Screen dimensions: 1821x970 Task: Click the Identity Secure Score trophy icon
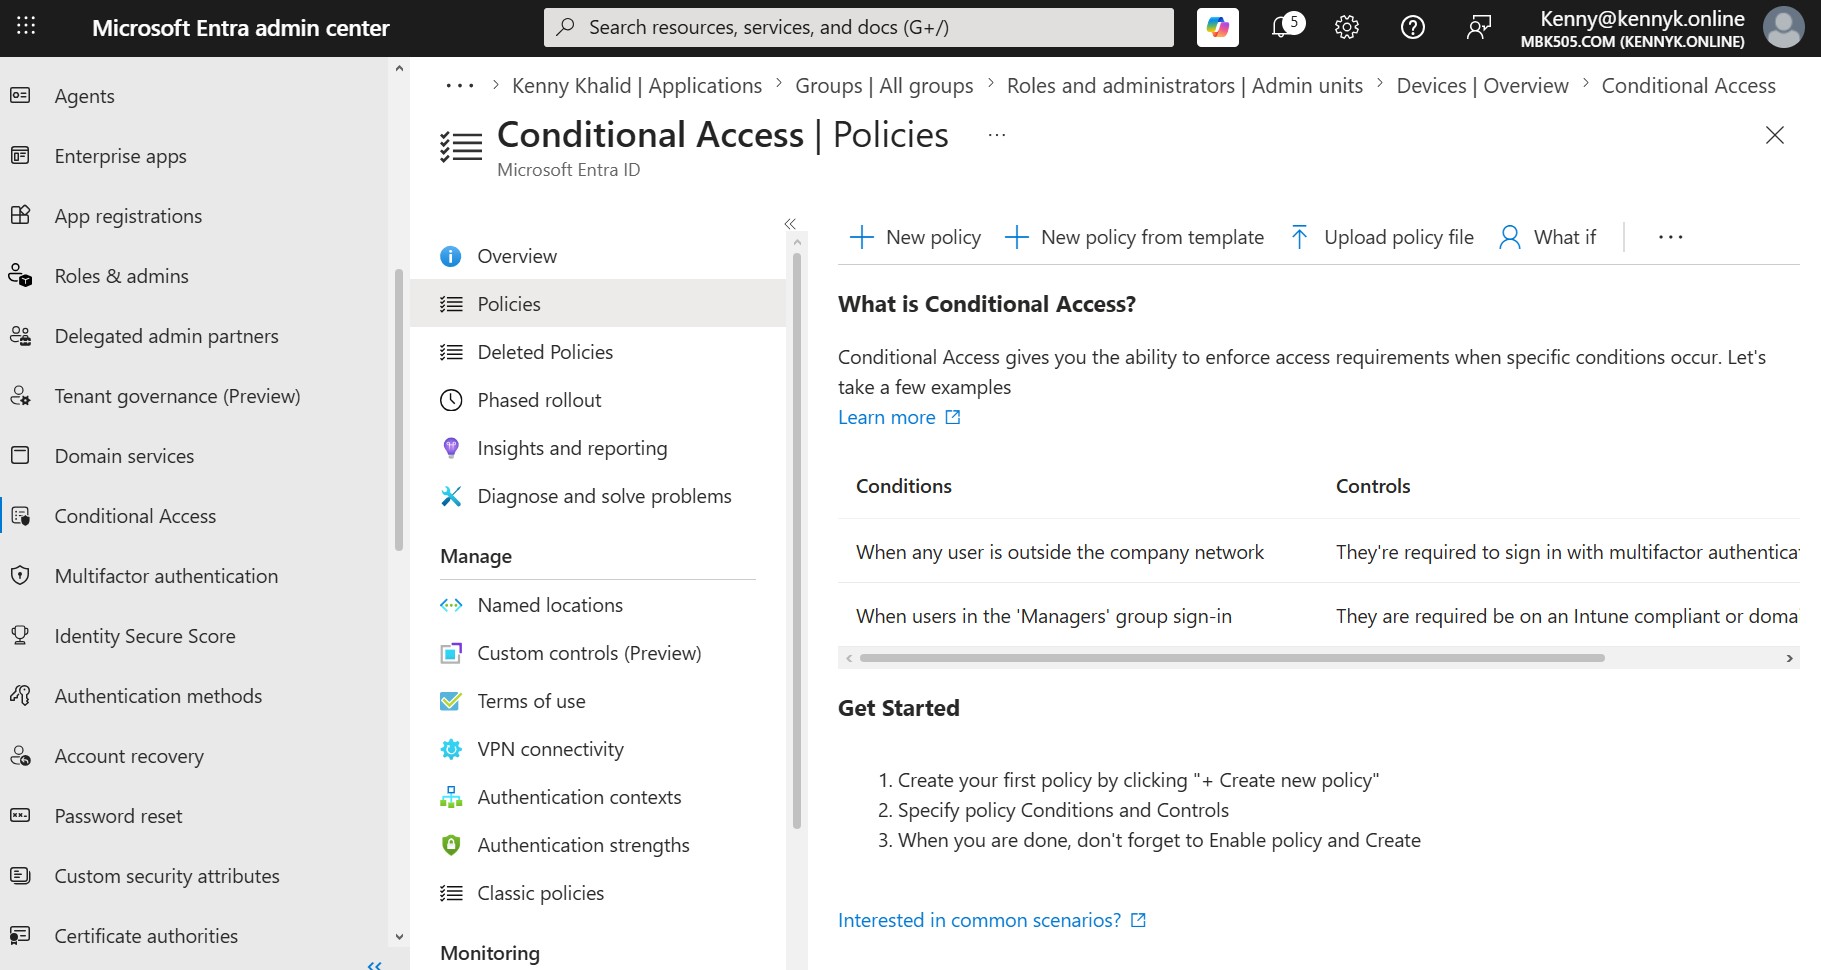pos(20,636)
